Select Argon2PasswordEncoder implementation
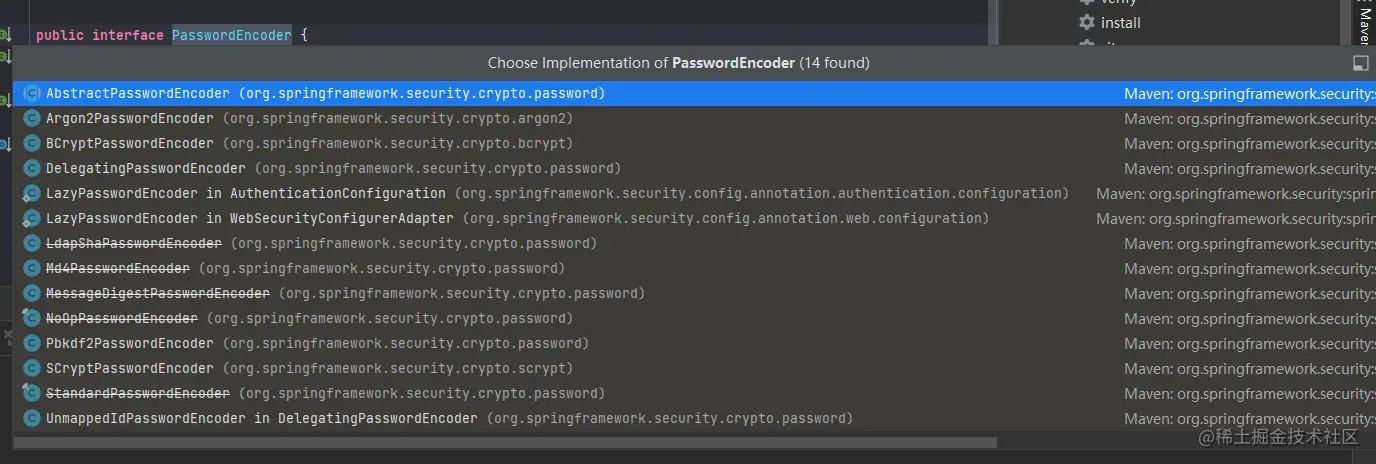The height and width of the screenshot is (464, 1376). click(129, 118)
